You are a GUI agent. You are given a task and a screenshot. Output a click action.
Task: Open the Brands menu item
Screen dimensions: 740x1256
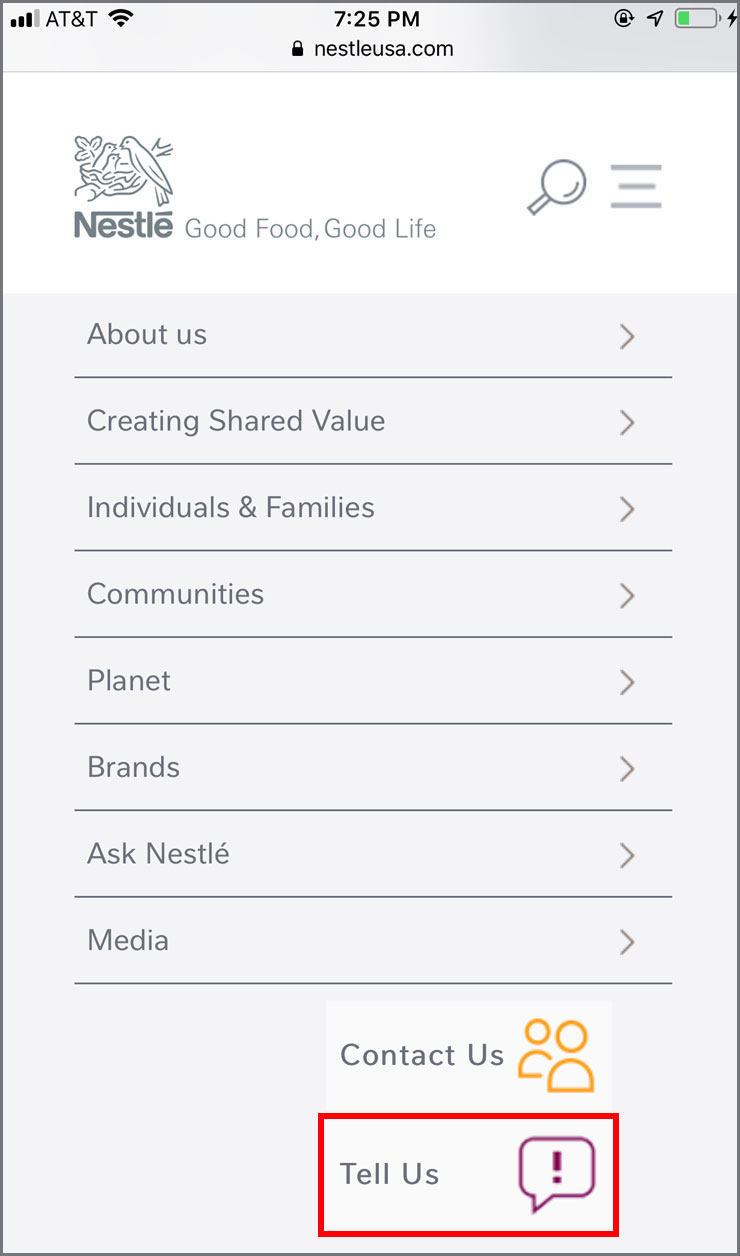(x=134, y=767)
